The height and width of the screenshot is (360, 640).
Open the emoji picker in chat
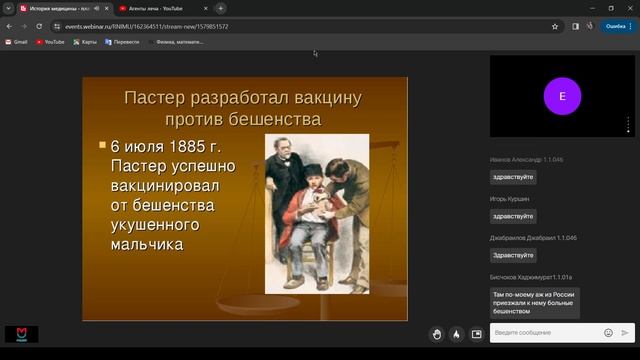click(x=608, y=333)
